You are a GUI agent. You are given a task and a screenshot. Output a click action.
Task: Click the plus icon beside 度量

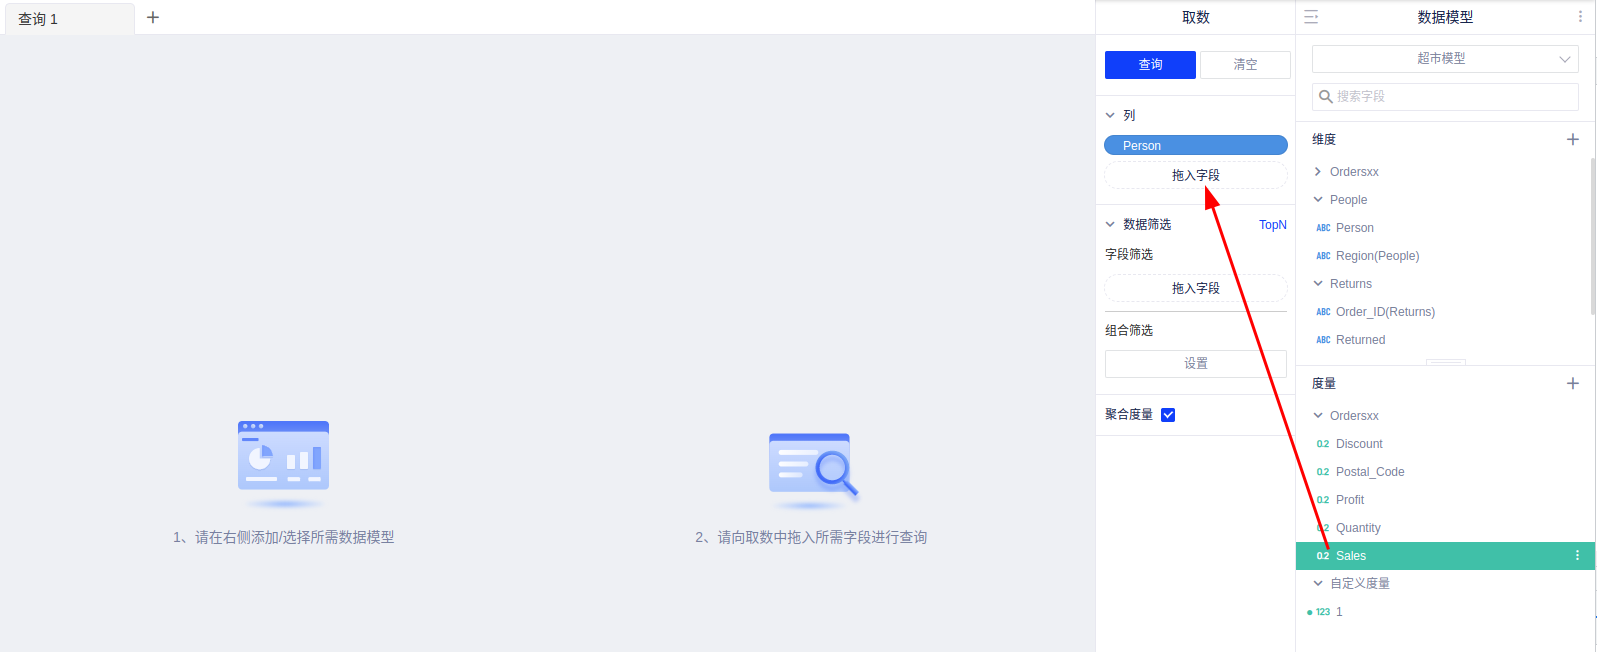[x=1572, y=383]
